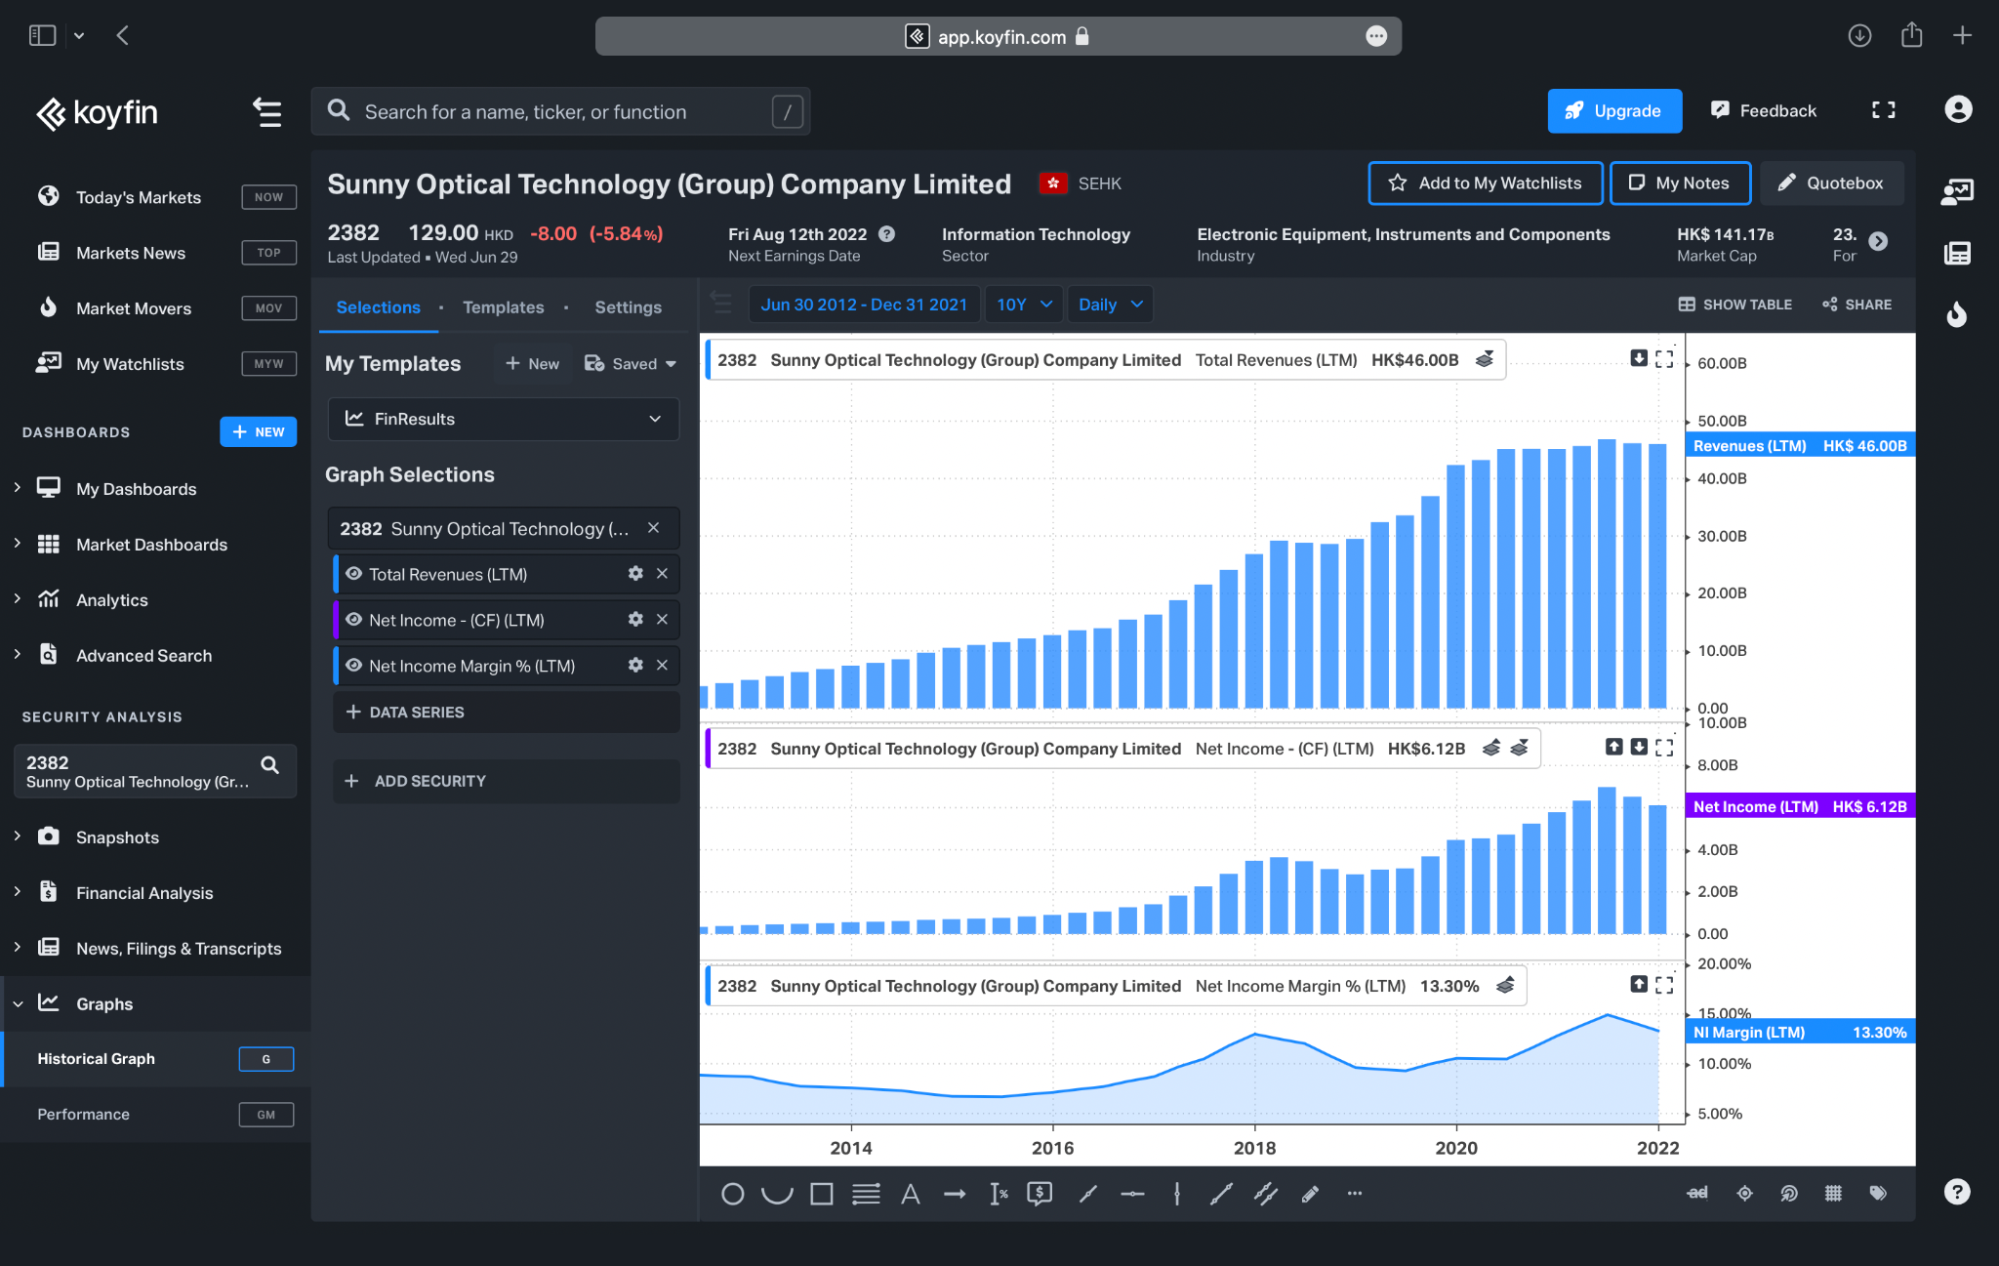Select the arrow drawing tool
This screenshot has height=1266, width=1999.
(955, 1194)
